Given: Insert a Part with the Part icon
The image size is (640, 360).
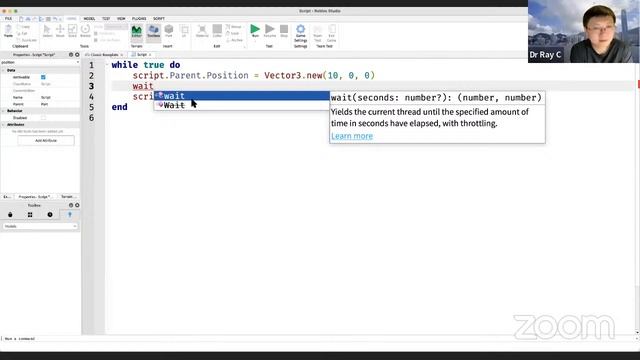Looking at the screenshot, I should pyautogui.click(x=169, y=31).
